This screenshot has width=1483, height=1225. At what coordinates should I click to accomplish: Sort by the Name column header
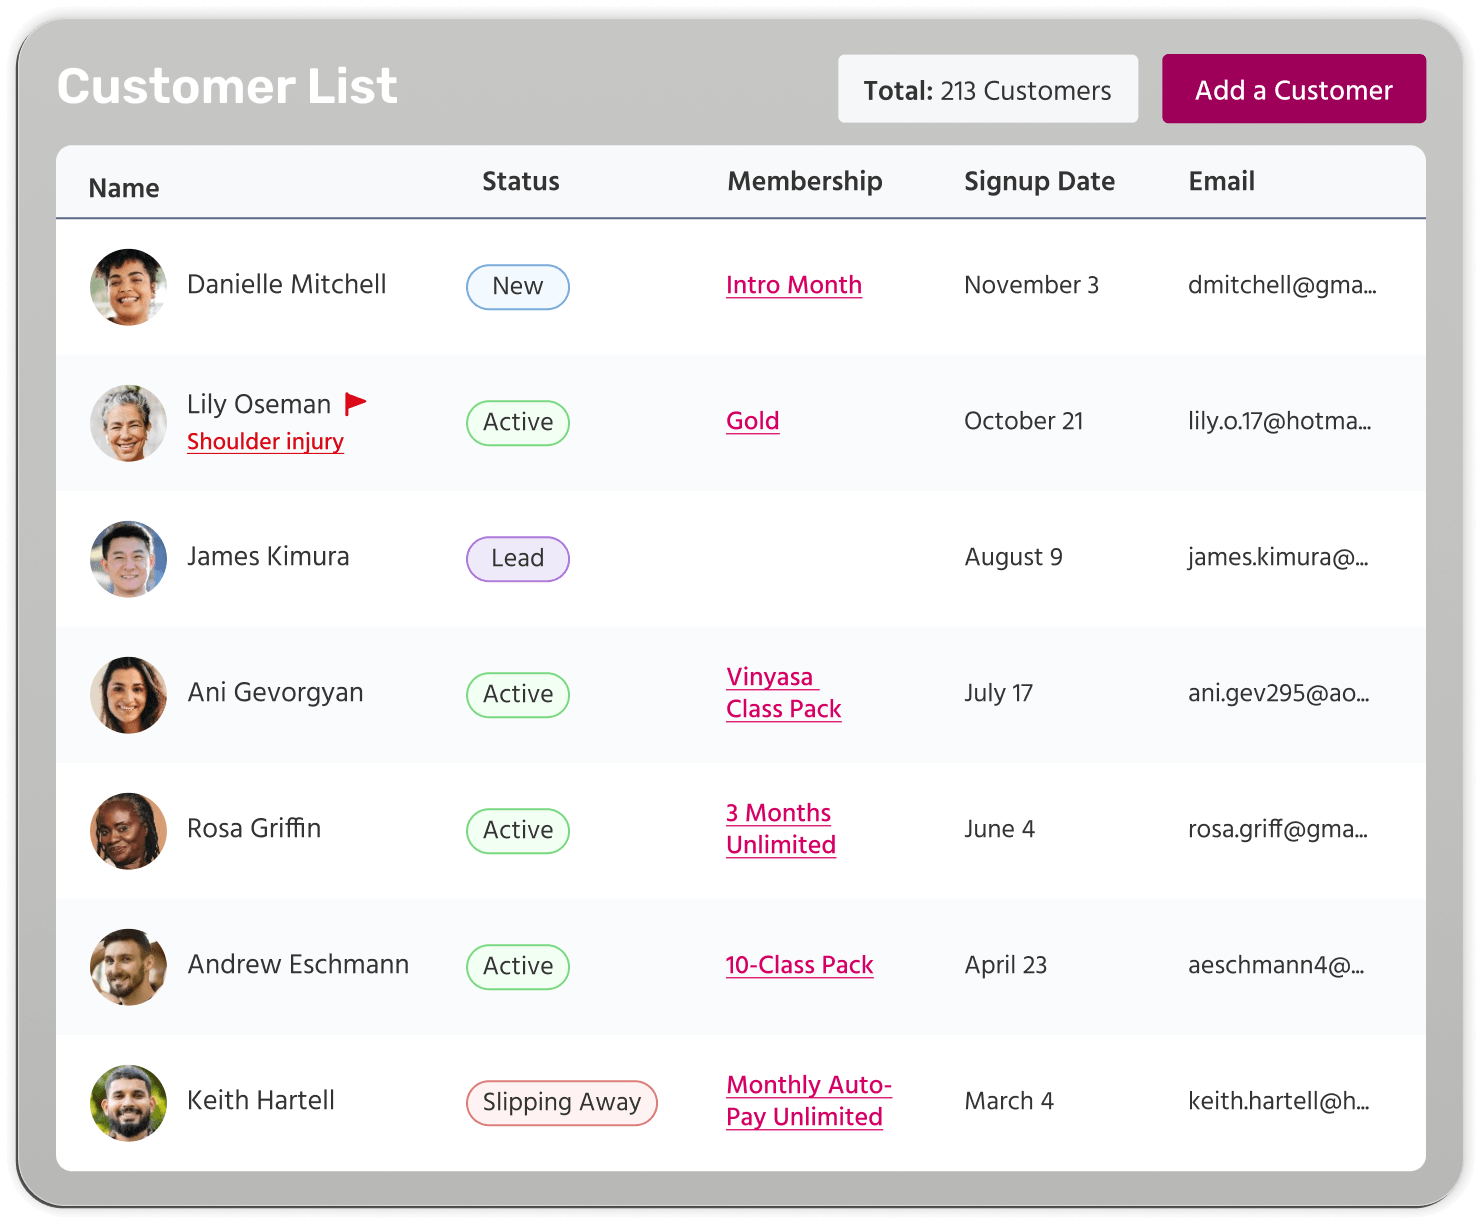pos(124,188)
